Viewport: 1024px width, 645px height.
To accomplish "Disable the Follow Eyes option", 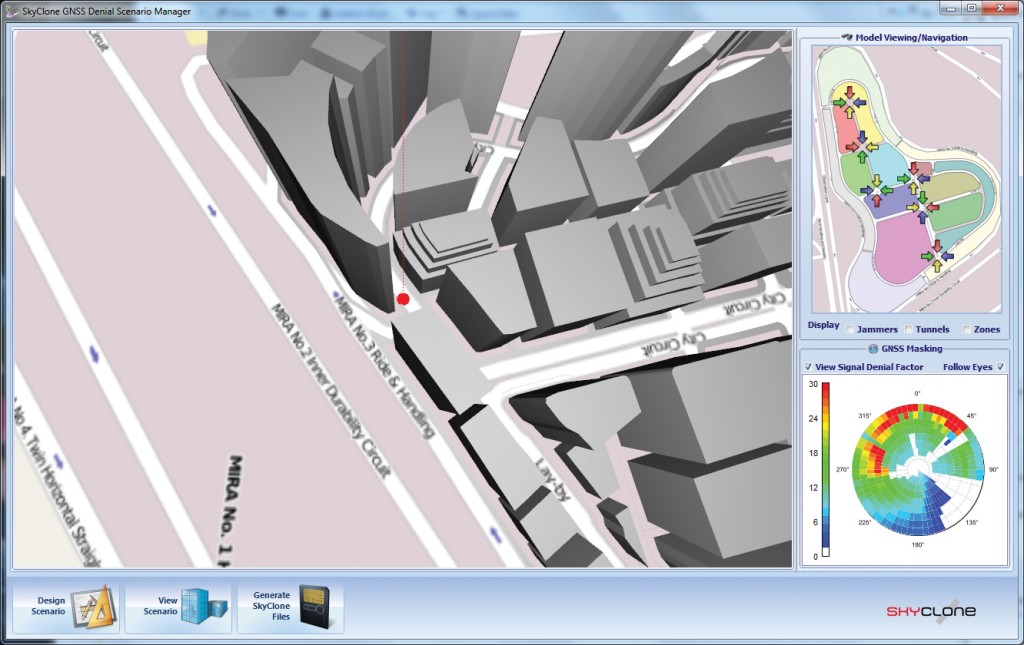I will tap(1001, 366).
